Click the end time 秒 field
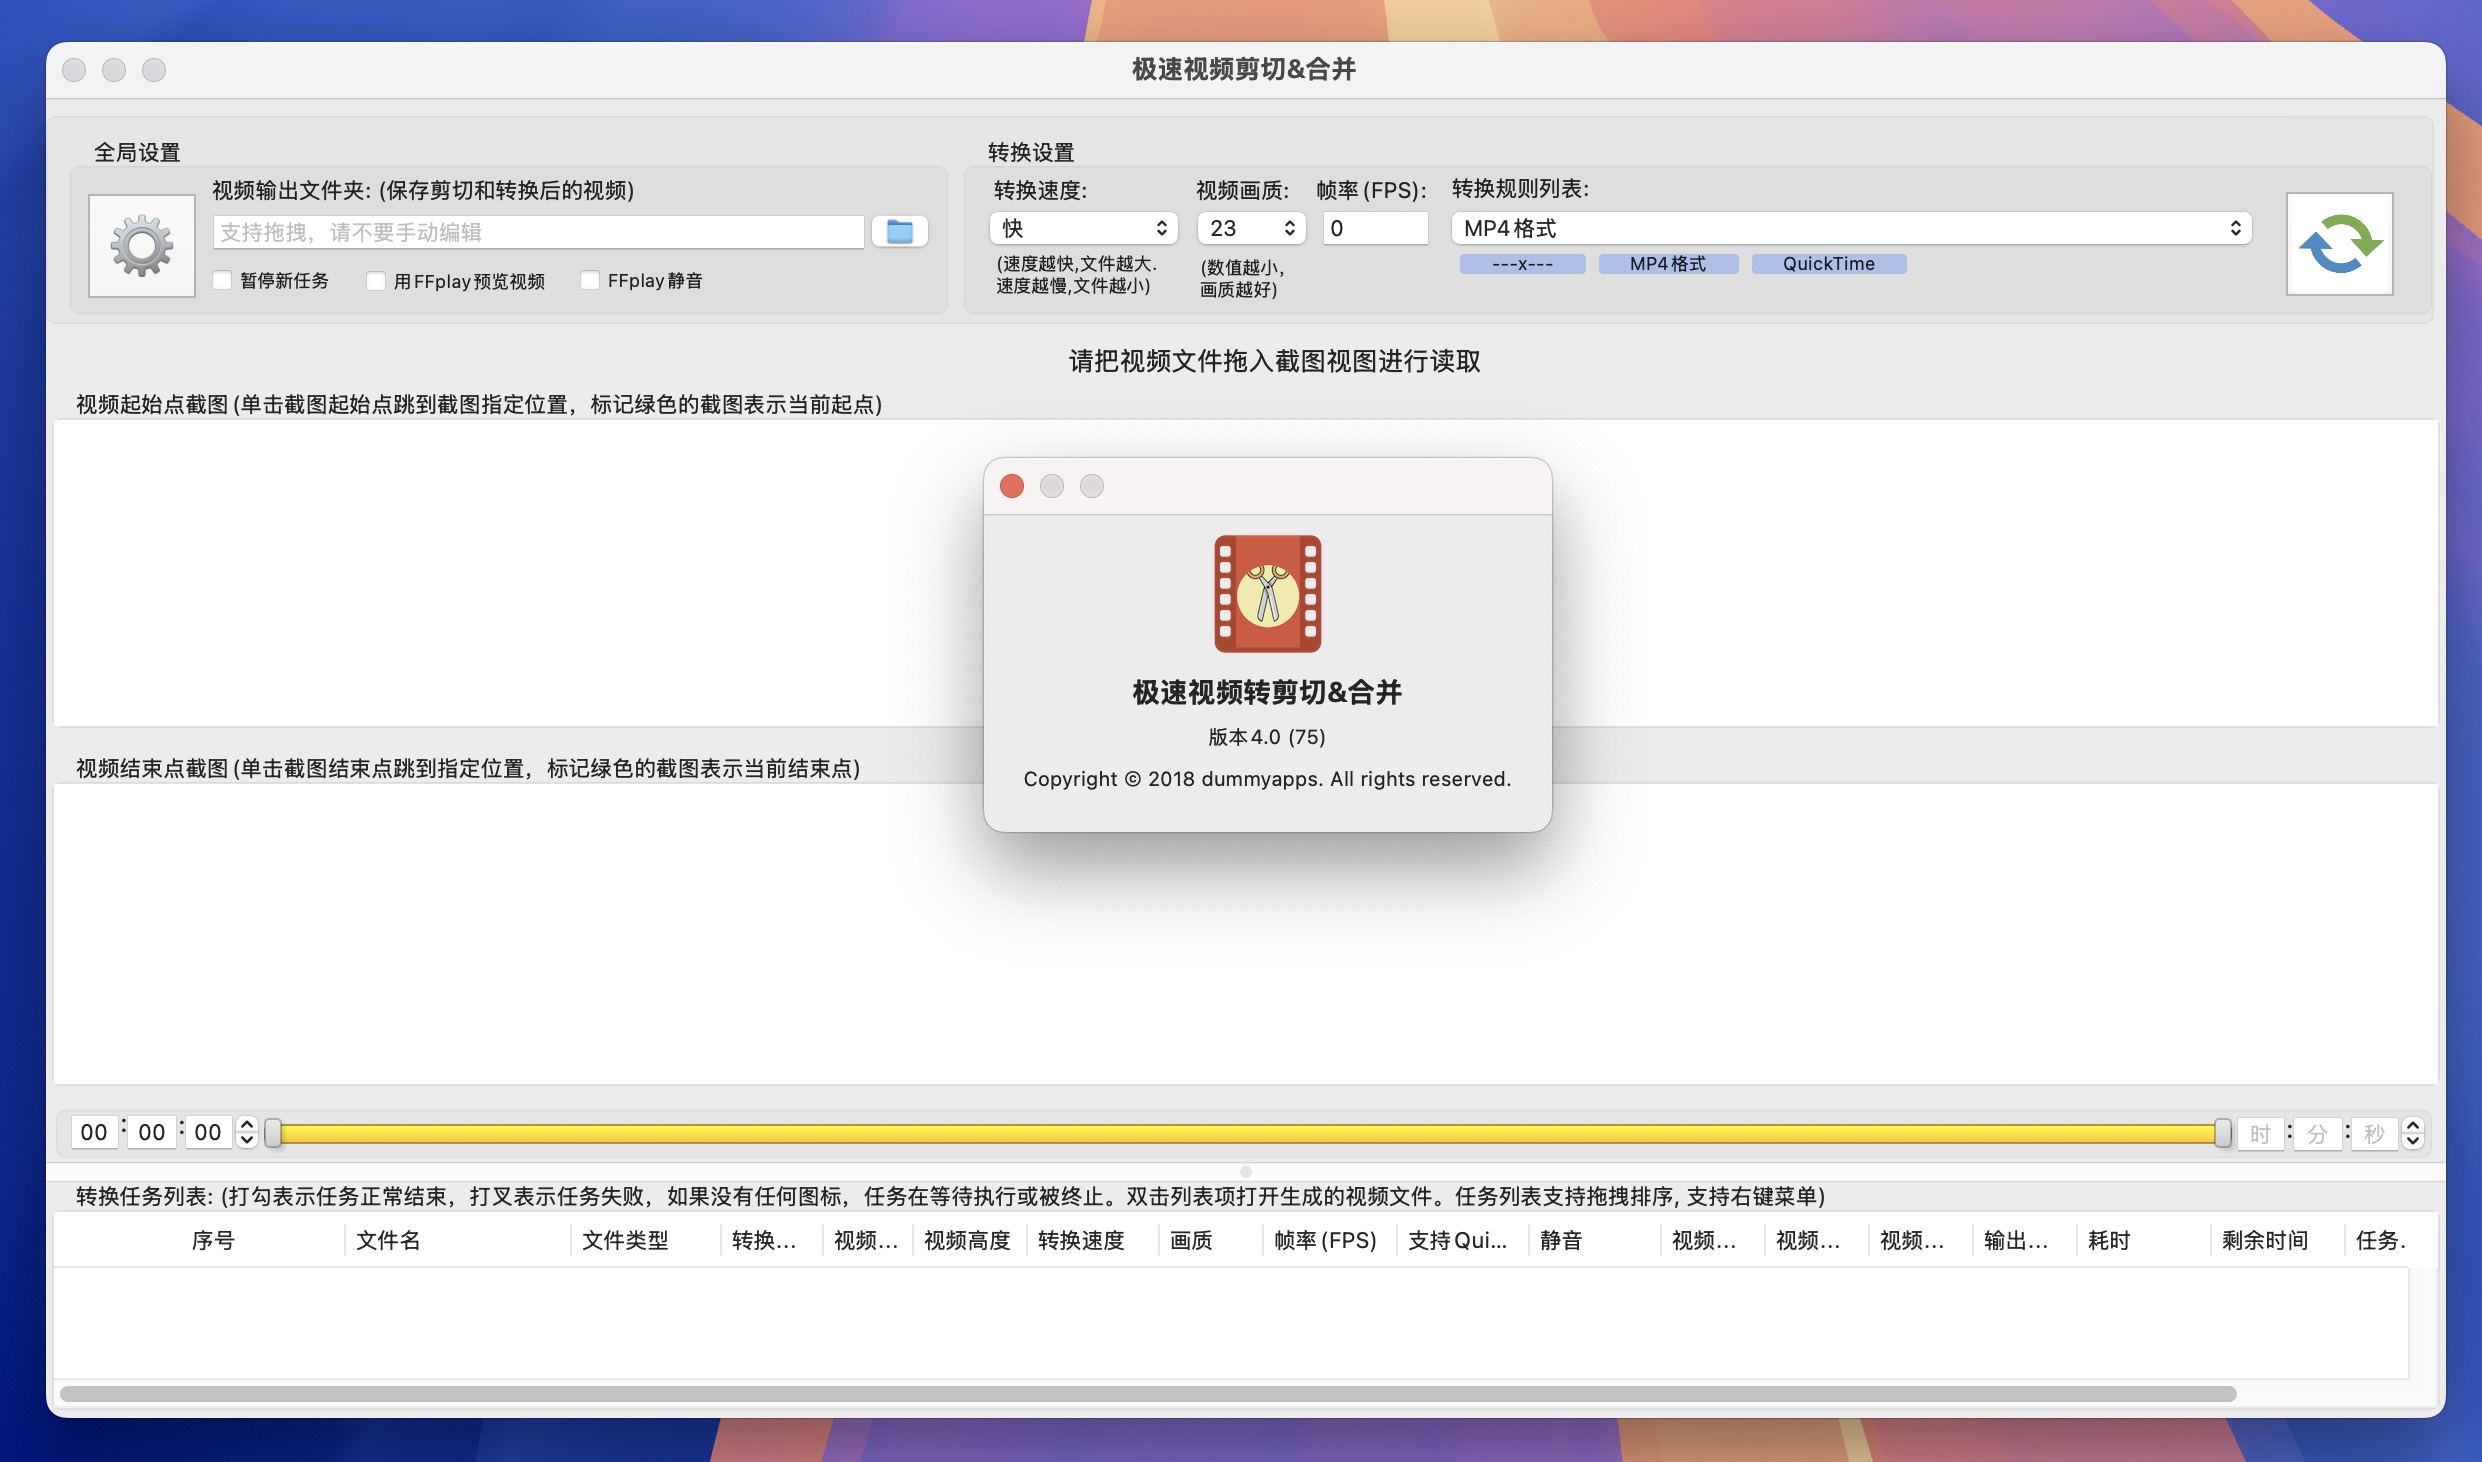2482x1462 pixels. click(x=2374, y=1134)
